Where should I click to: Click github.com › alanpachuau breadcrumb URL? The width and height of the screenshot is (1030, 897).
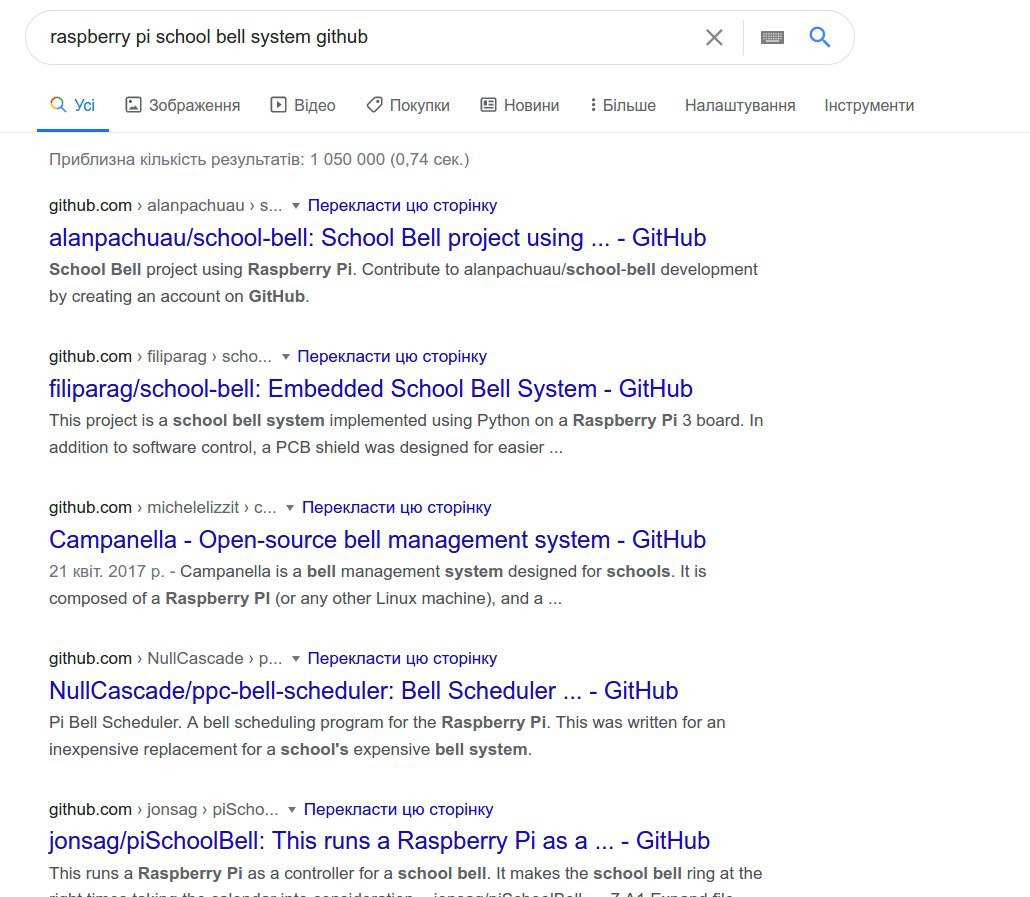click(166, 206)
